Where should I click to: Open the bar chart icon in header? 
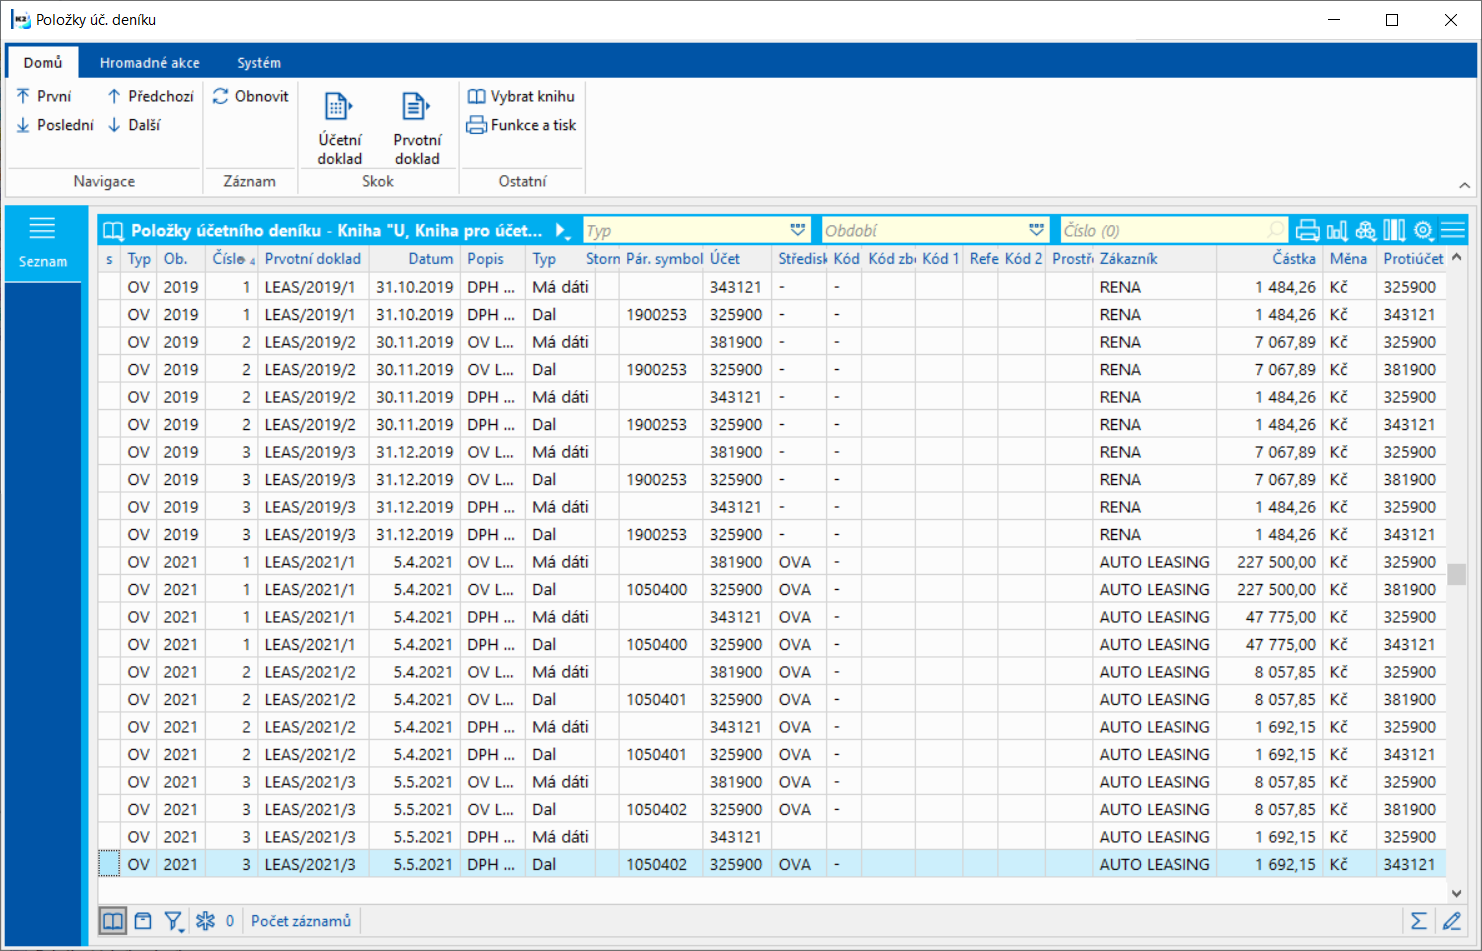1336,231
